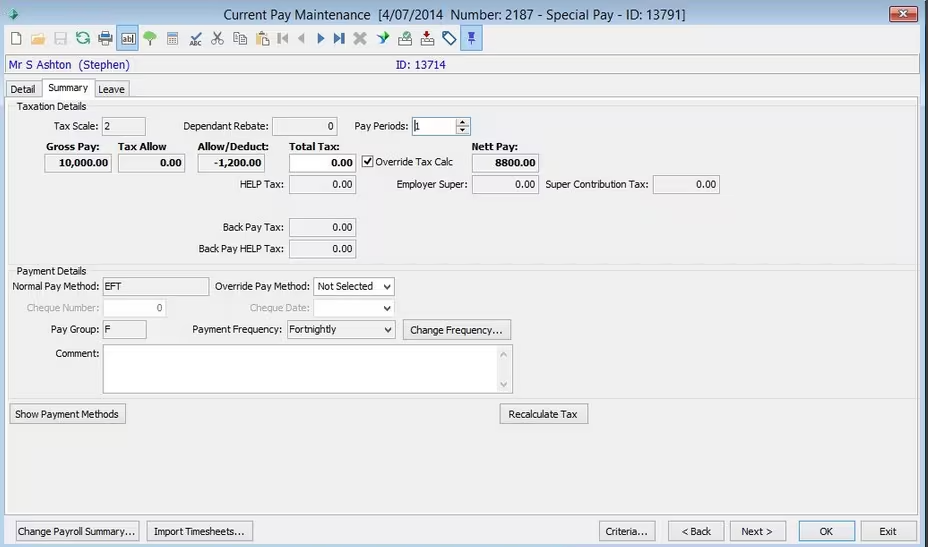Click the Change Frequency... button

click(x=456, y=330)
